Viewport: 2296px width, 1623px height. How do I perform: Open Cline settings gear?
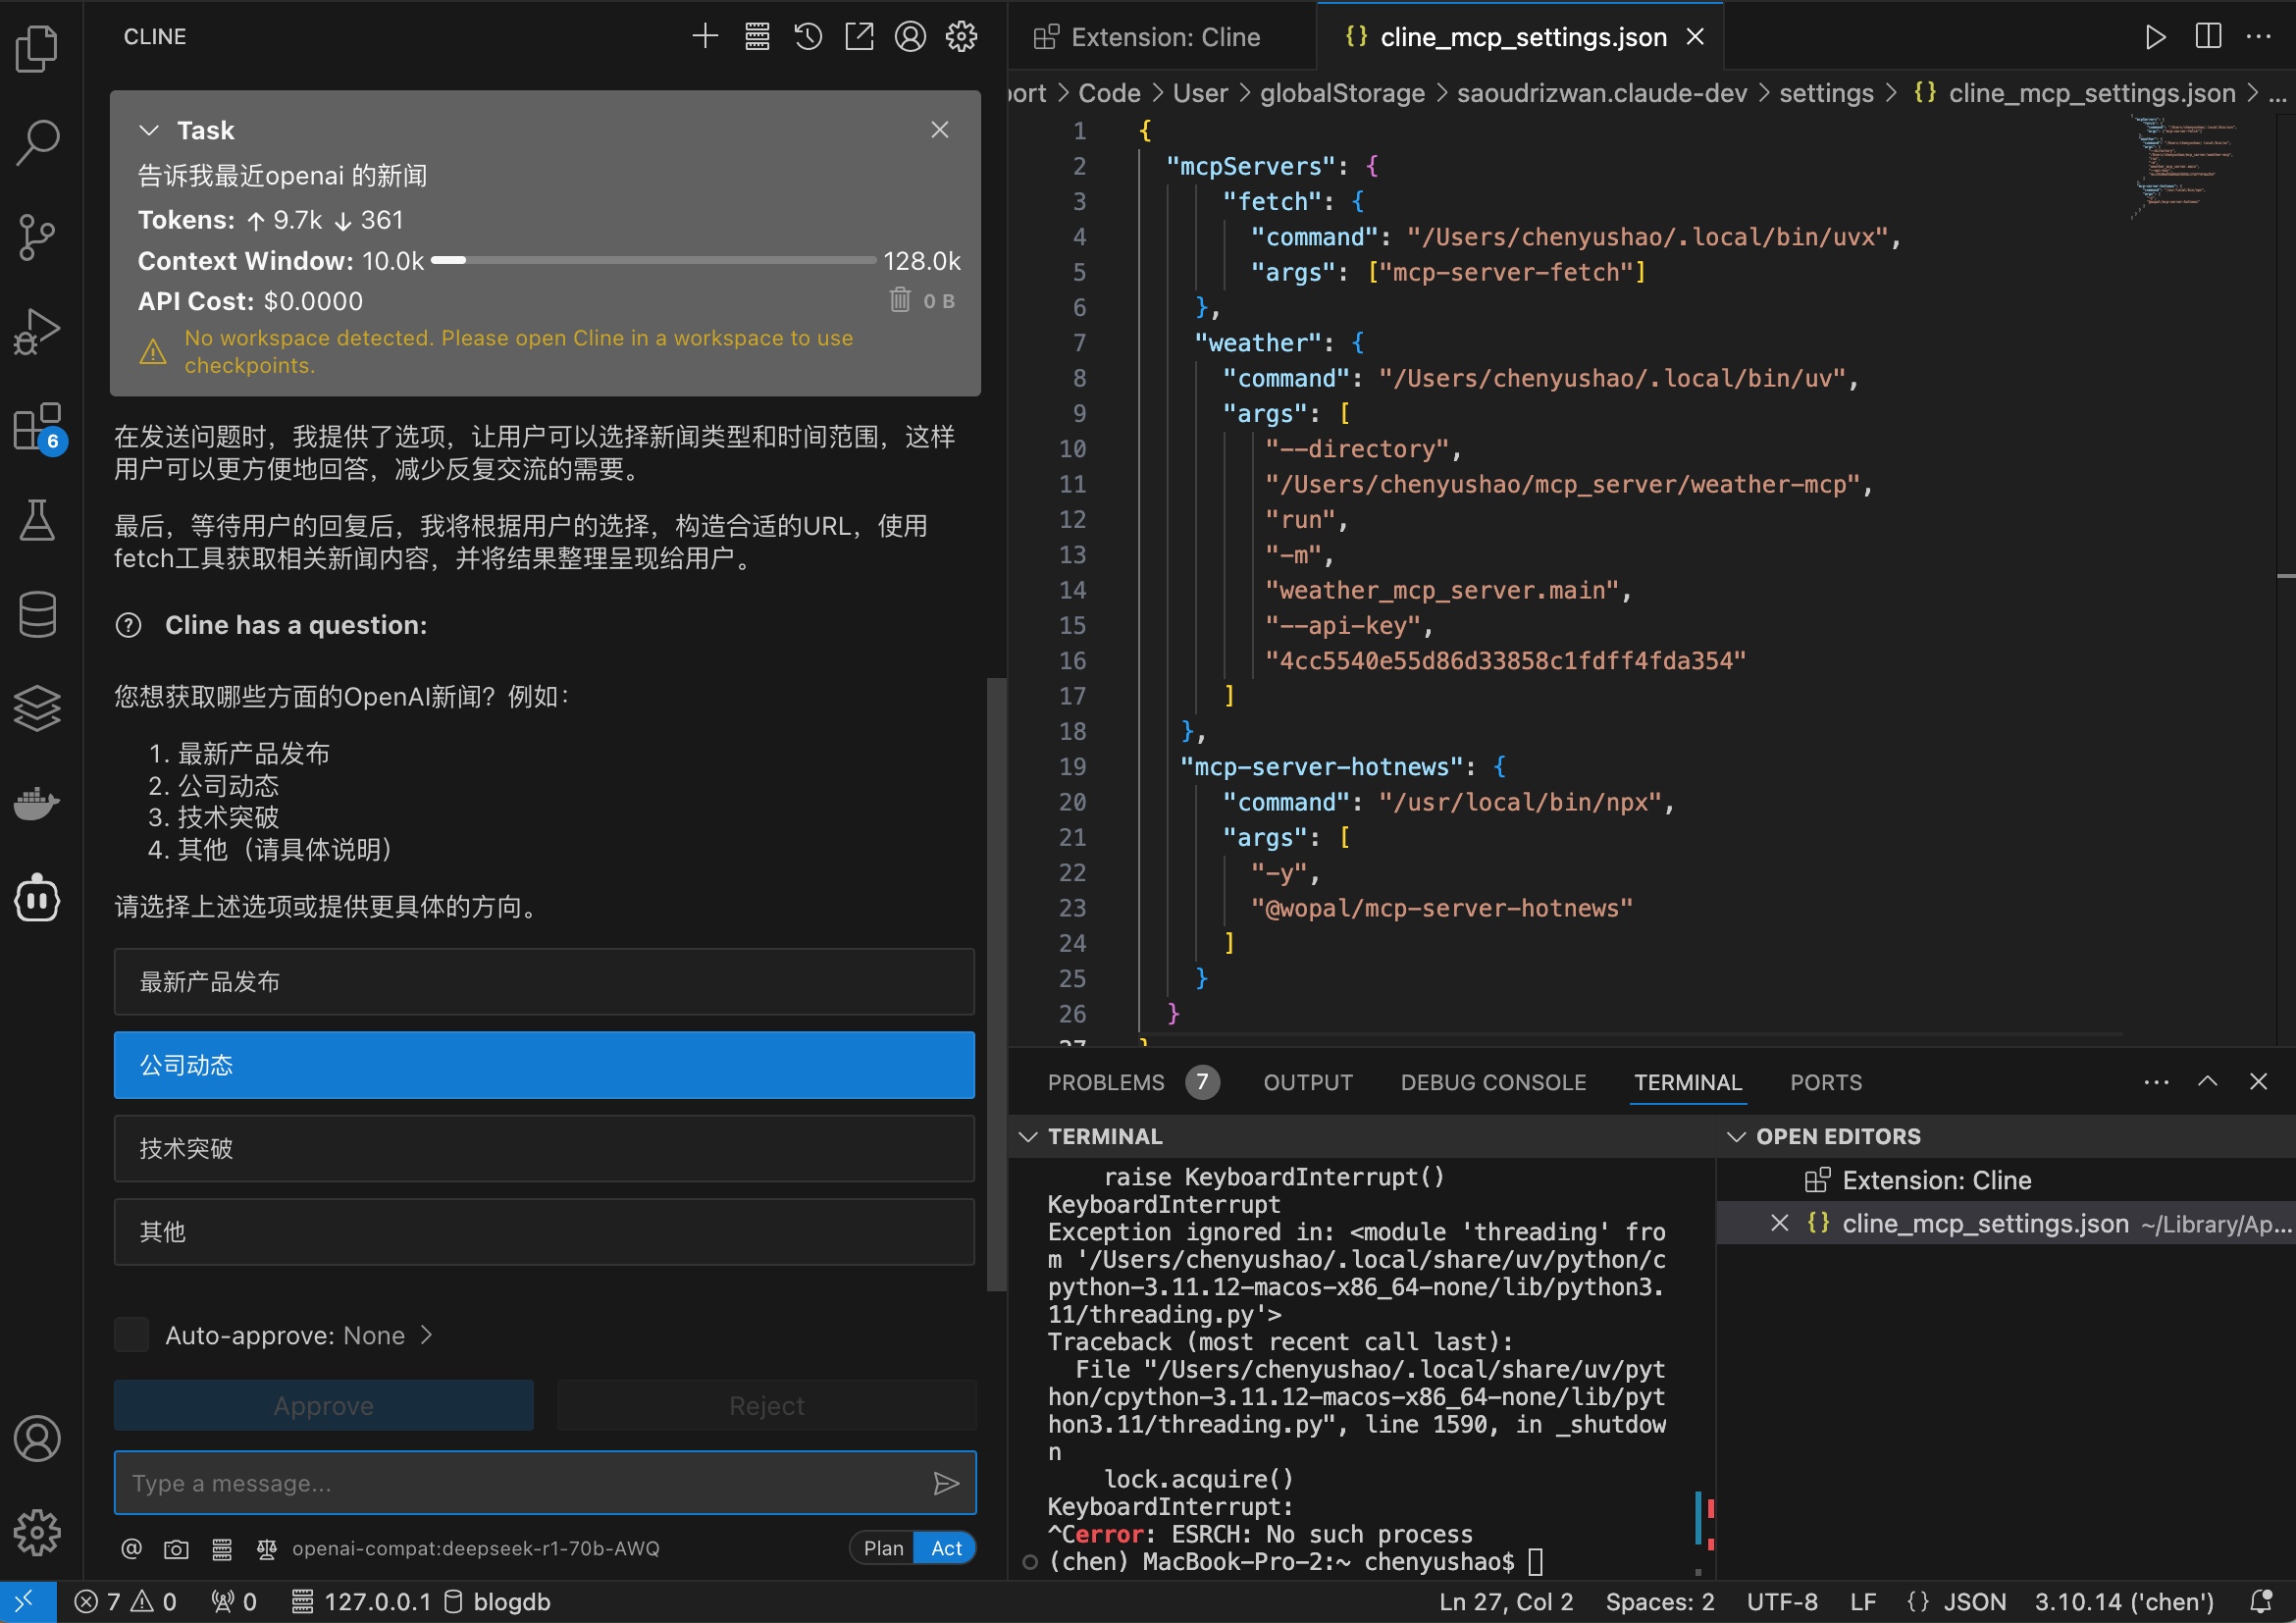click(x=961, y=37)
